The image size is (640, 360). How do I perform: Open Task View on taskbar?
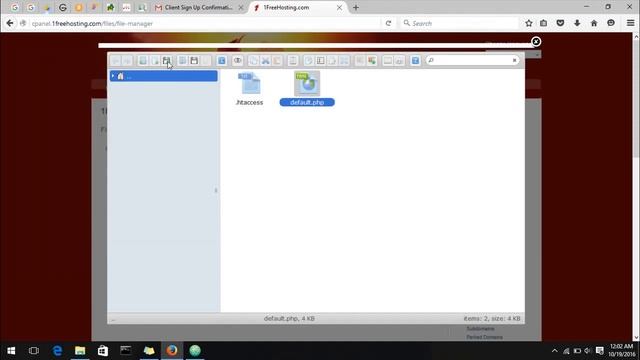[x=34, y=351]
